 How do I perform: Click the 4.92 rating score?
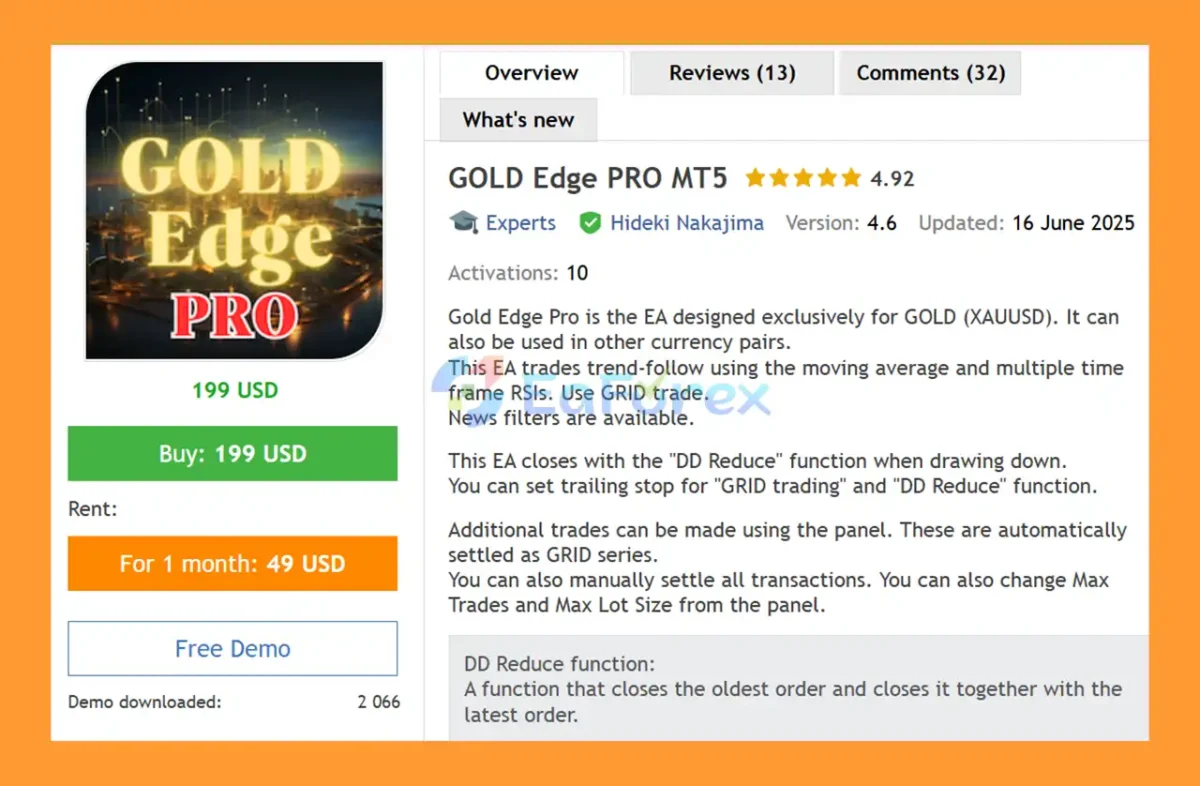(x=892, y=180)
